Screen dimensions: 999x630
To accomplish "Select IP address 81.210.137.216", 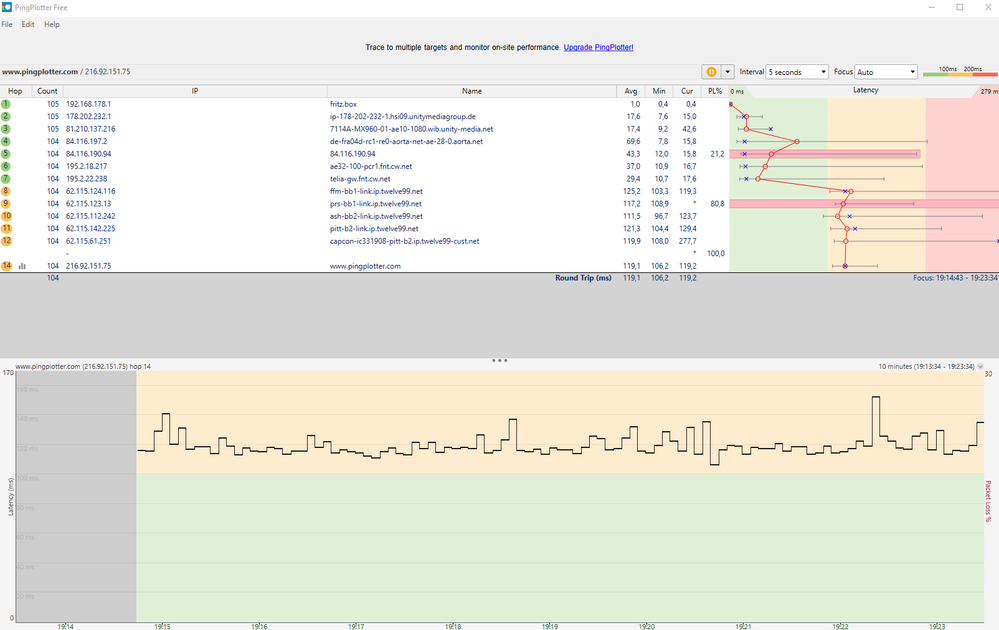I will 90,129.
